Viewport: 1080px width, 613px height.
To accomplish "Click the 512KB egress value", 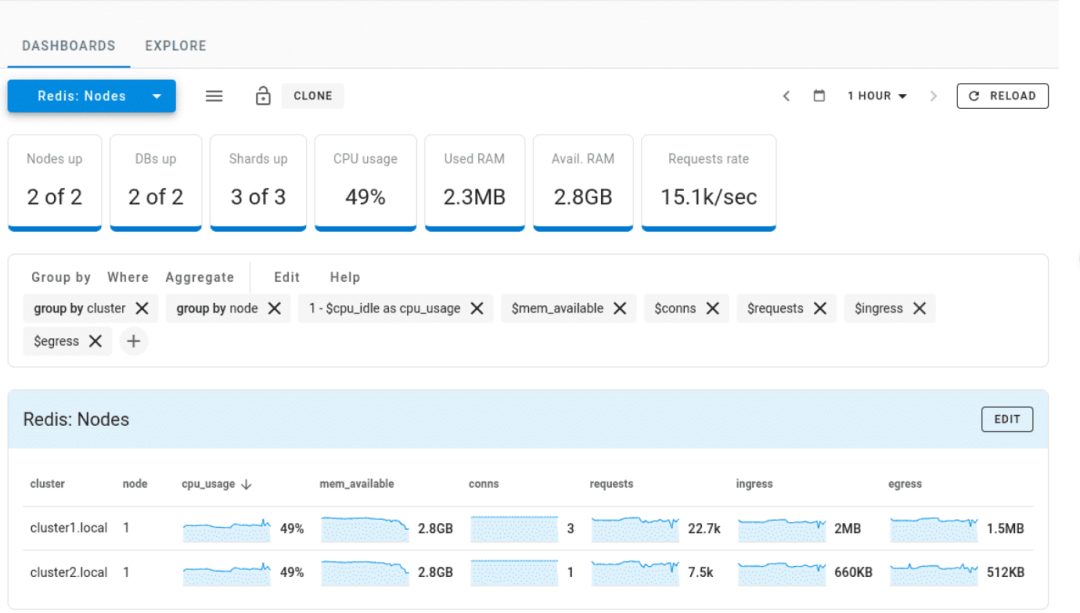I will pos(1006,572).
